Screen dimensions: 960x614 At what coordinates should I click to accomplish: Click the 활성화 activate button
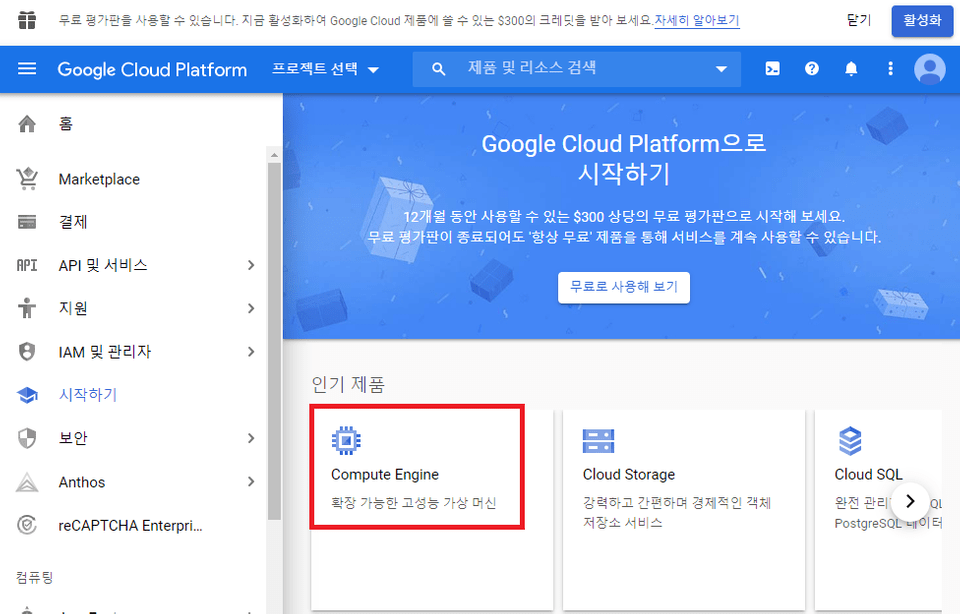922,20
